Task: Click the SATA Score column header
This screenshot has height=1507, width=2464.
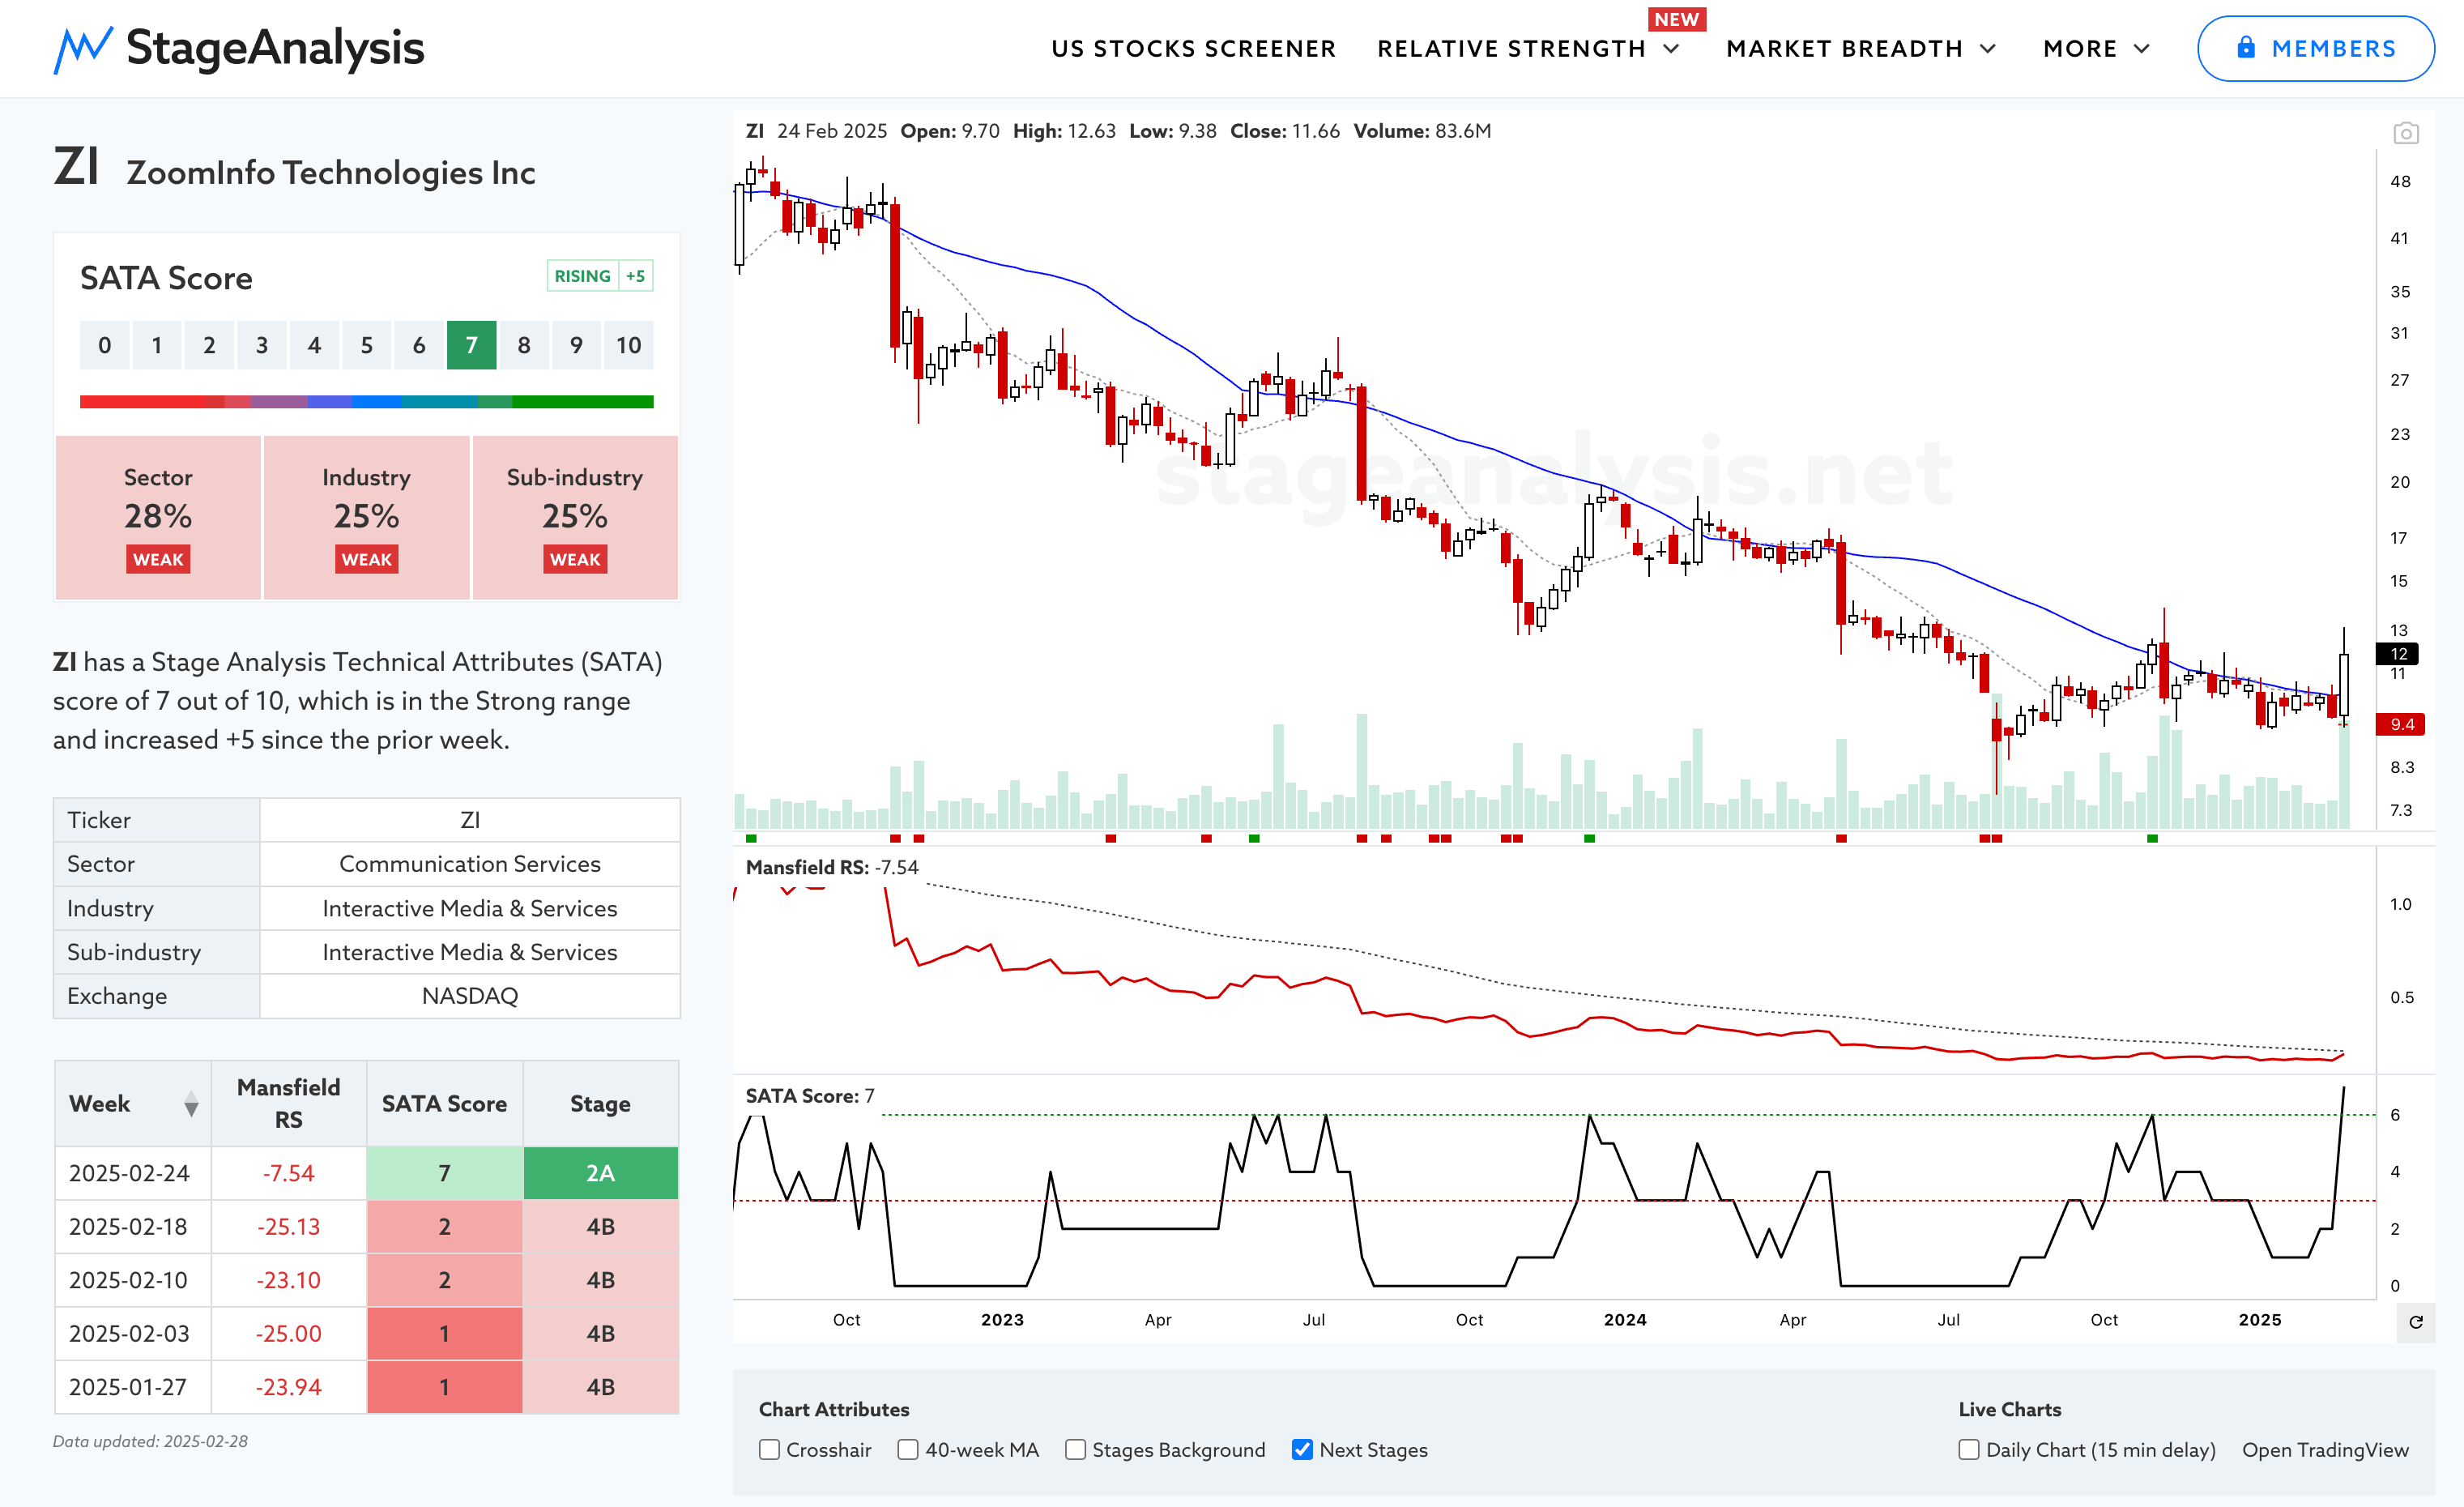Action: [445, 1104]
